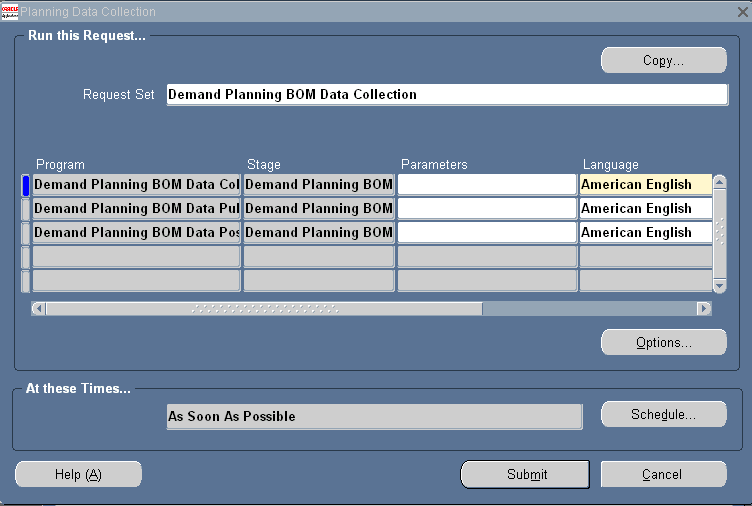Open the Options... dialog
The width and height of the screenshot is (752, 506).
point(664,342)
